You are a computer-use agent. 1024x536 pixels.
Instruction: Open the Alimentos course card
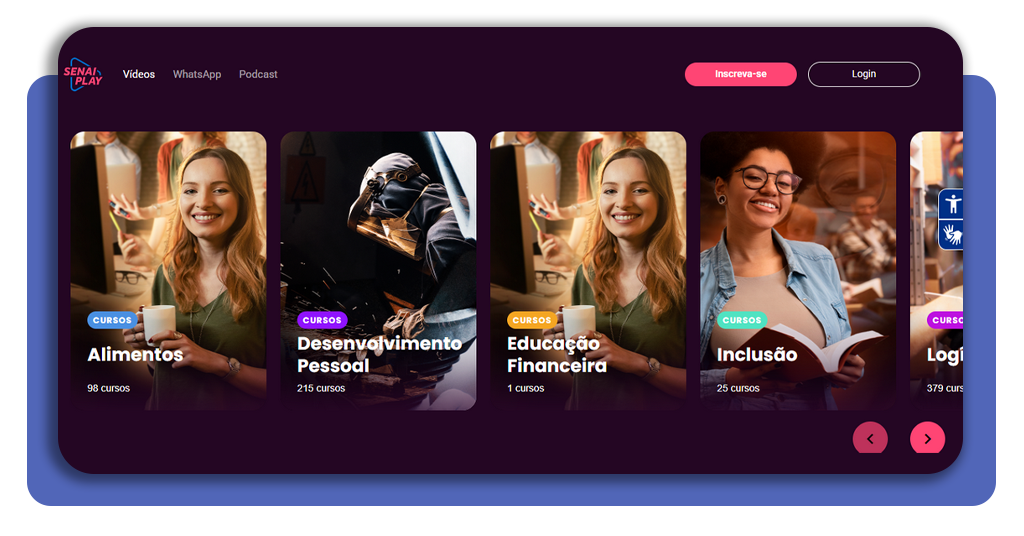(168, 271)
